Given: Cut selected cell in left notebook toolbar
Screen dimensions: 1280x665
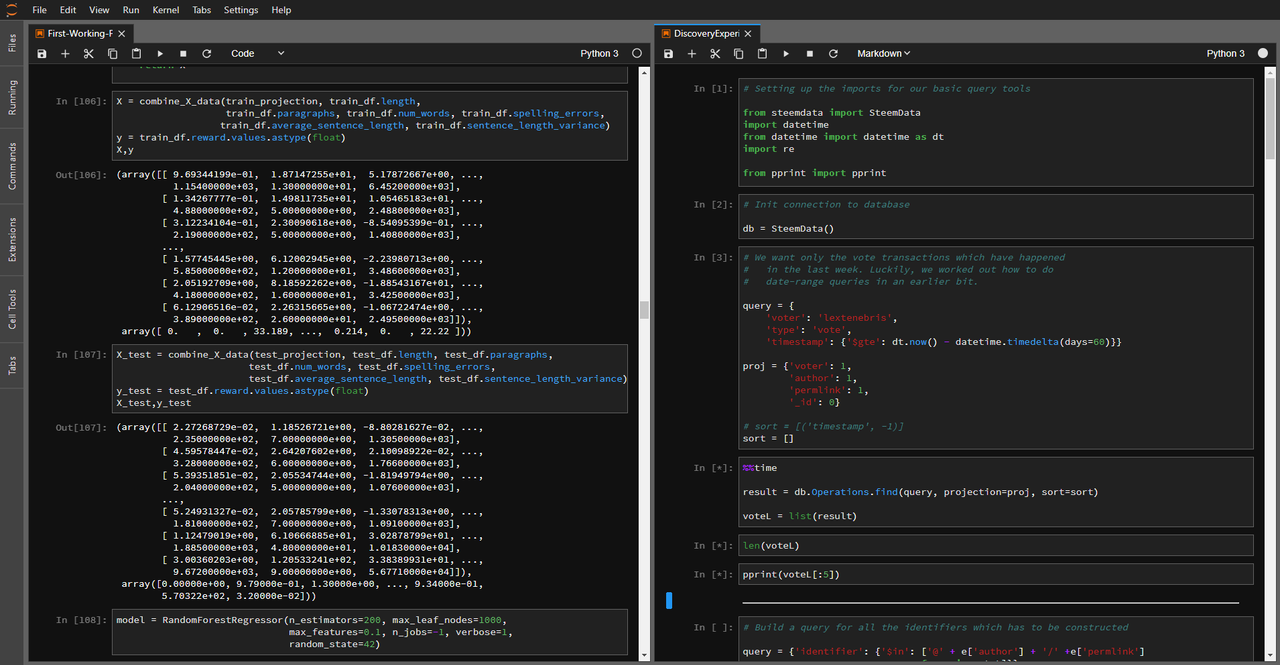Looking at the screenshot, I should pyautogui.click(x=88, y=54).
